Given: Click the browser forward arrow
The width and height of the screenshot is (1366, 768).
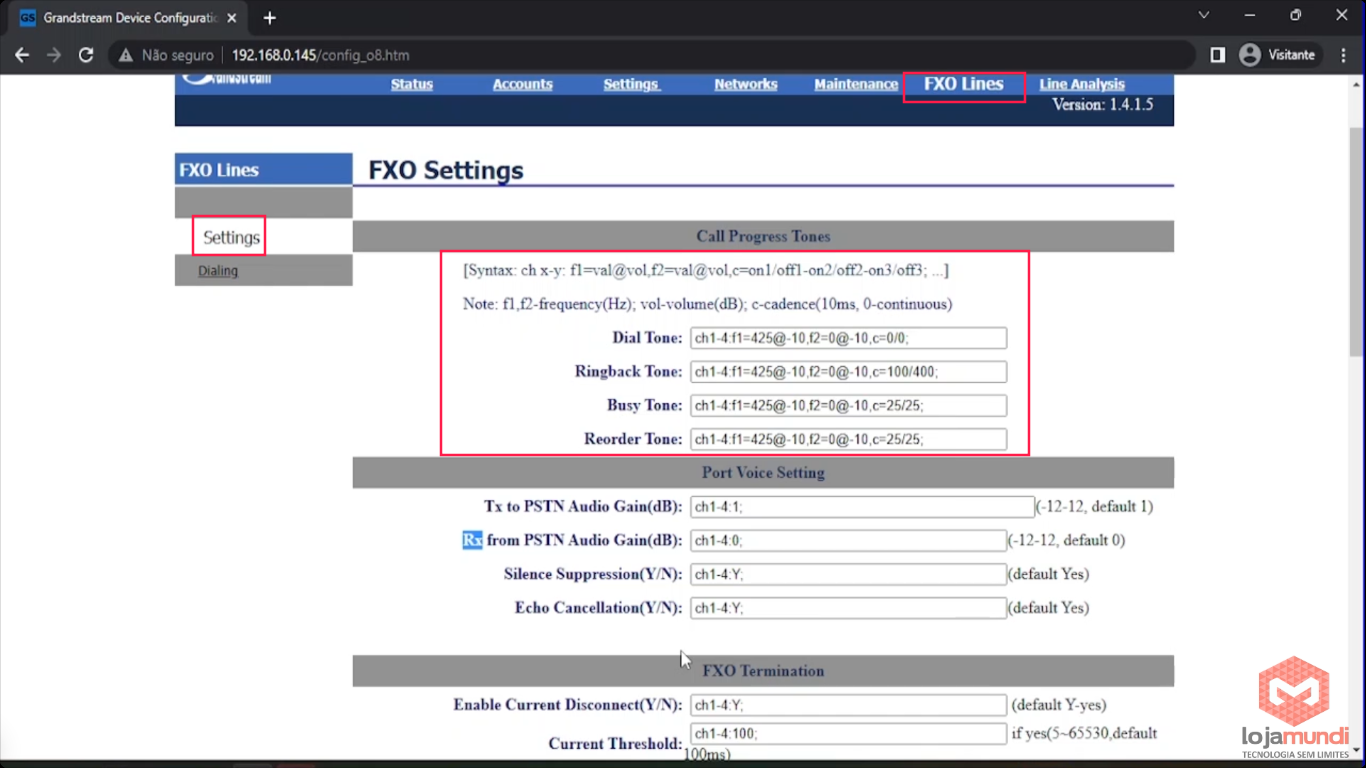Looking at the screenshot, I should pos(54,55).
